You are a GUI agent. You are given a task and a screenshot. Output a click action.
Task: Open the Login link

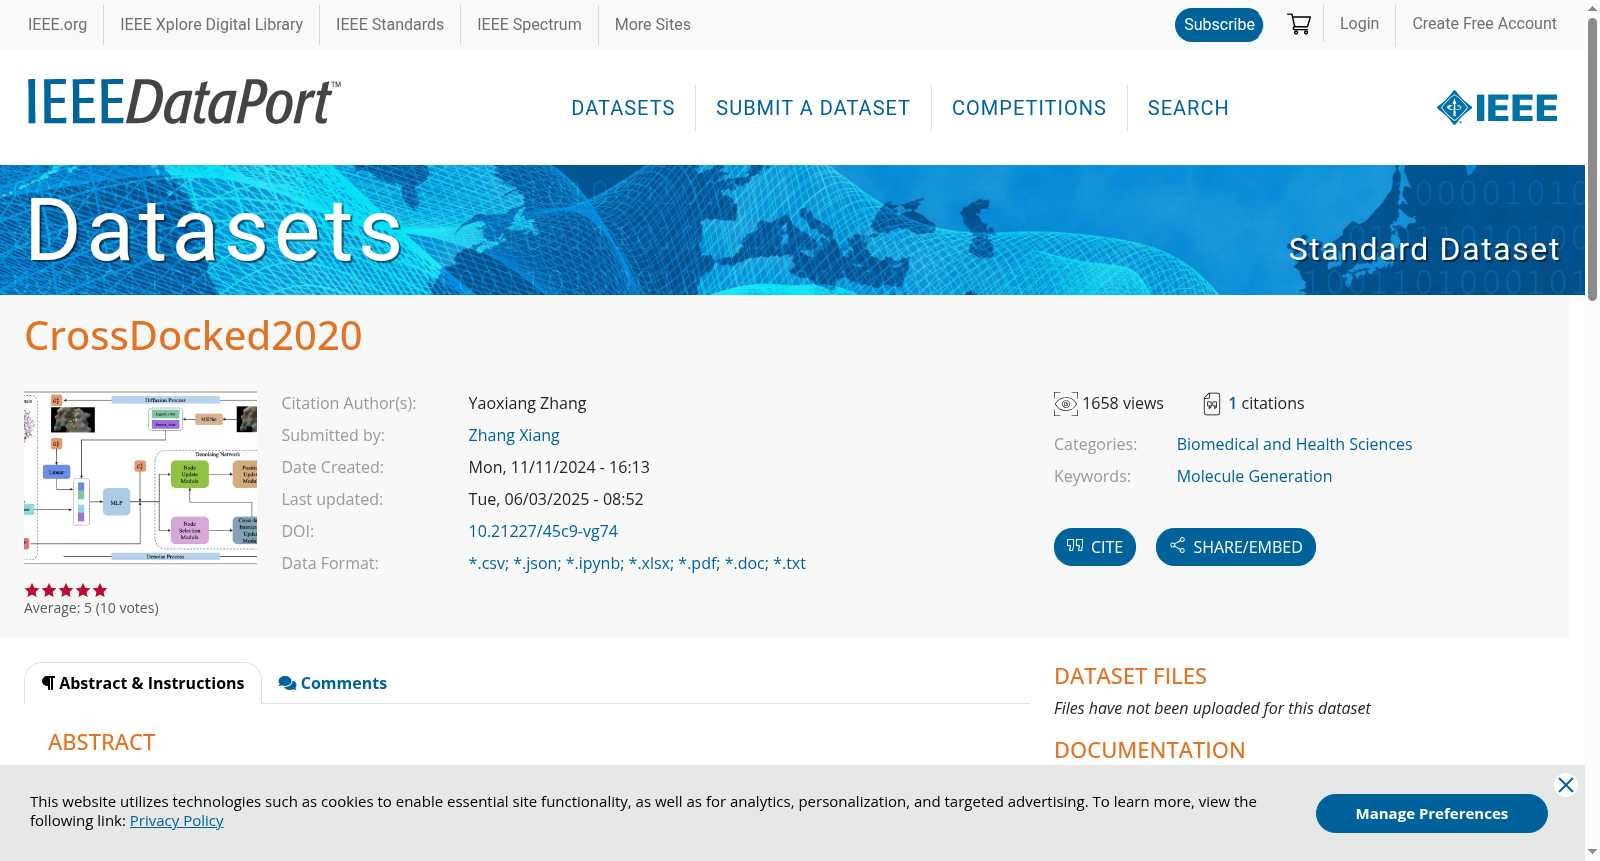(x=1359, y=23)
